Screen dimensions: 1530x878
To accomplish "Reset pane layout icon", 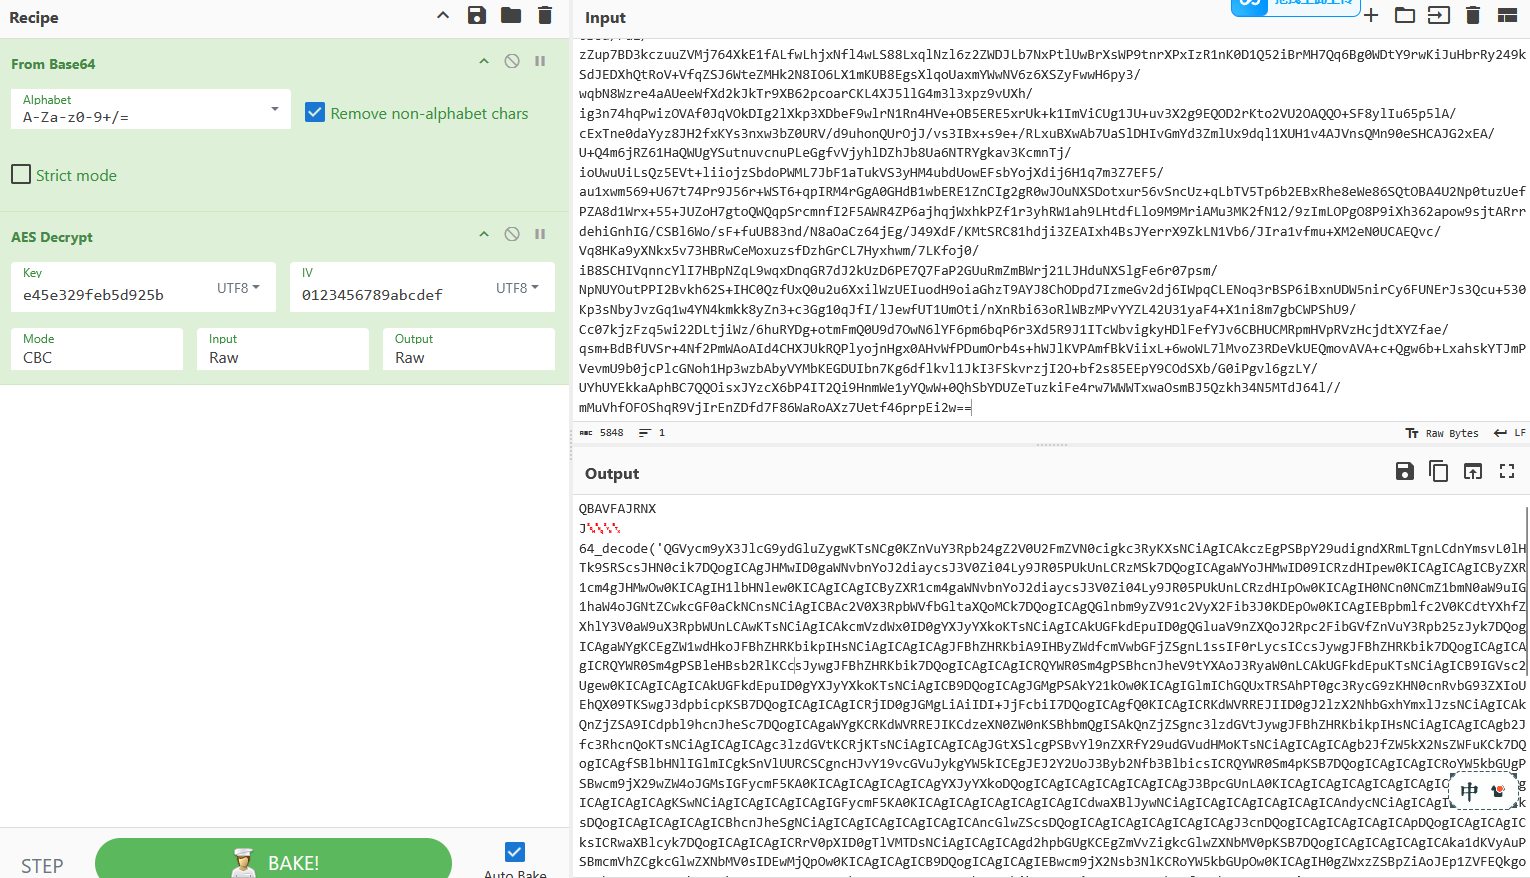I will click(1507, 15).
